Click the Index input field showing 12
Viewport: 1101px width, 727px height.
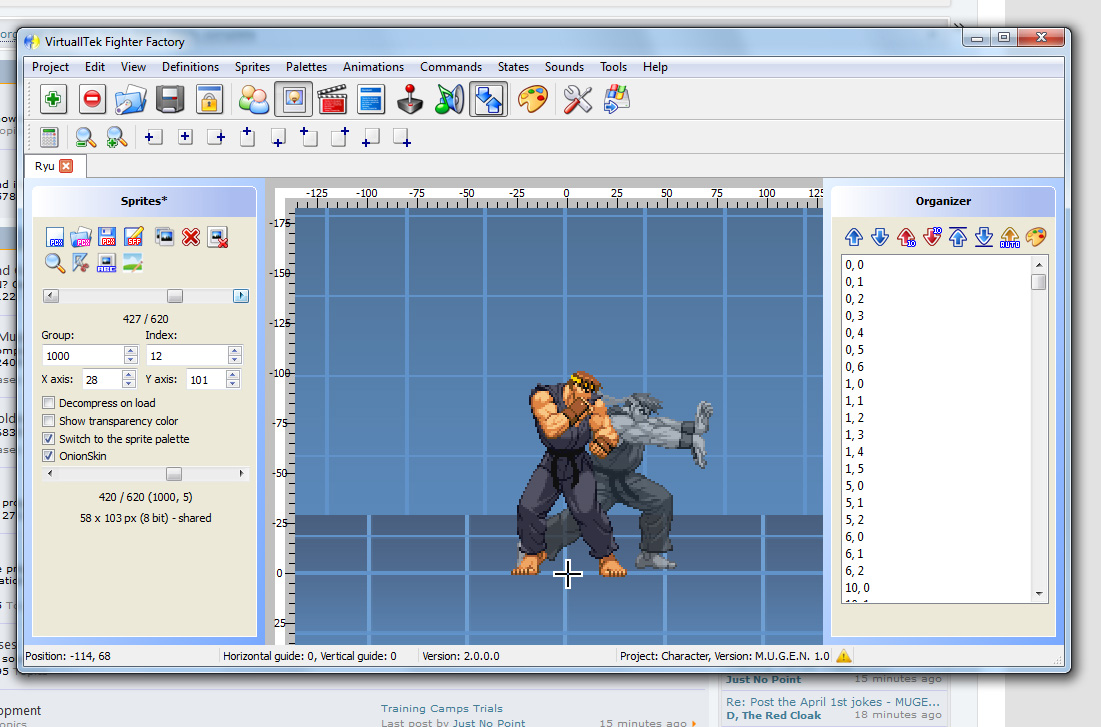(187, 355)
